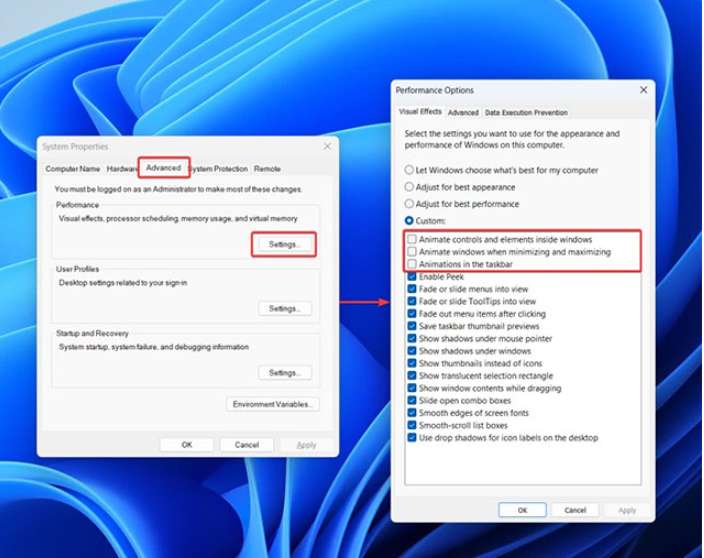Viewport: 704px width, 558px height.
Task: Switch to Data Execution Prevention tab
Action: (x=526, y=113)
